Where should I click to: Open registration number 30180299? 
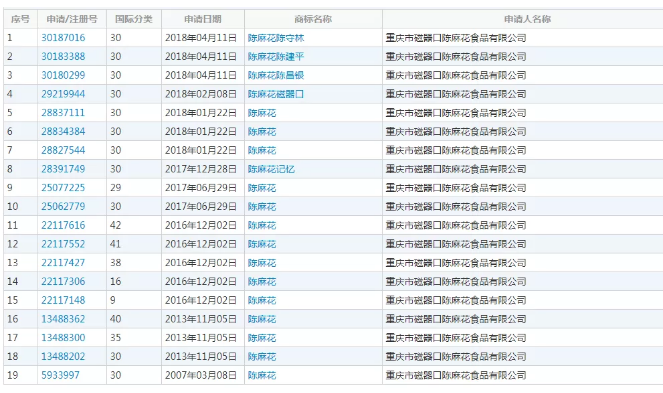click(x=63, y=75)
